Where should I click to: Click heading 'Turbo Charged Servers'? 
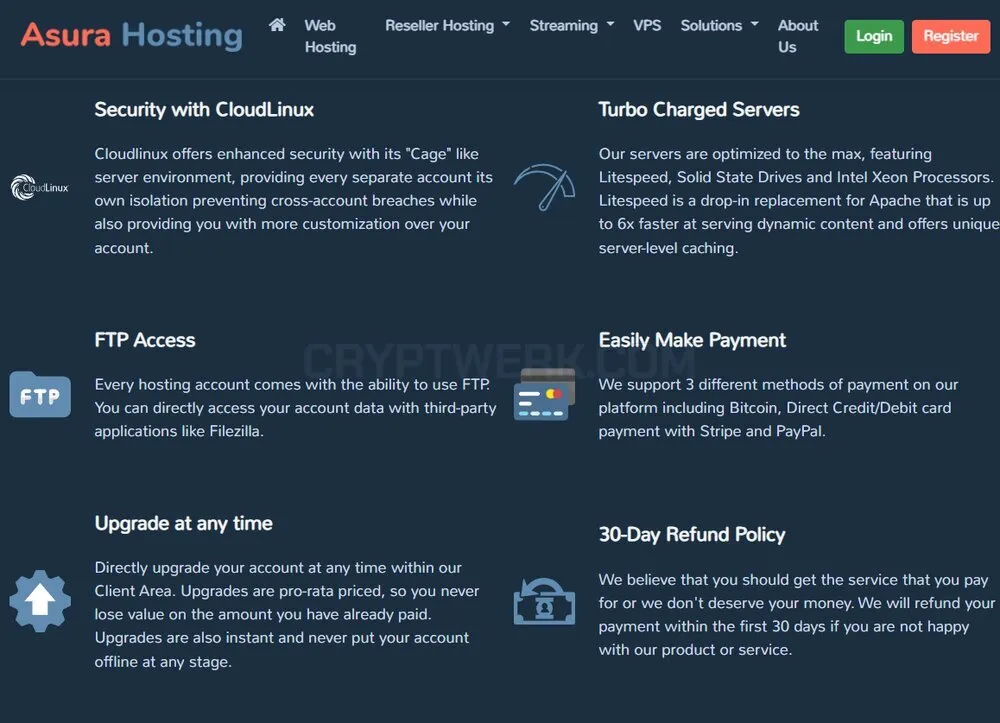point(698,110)
